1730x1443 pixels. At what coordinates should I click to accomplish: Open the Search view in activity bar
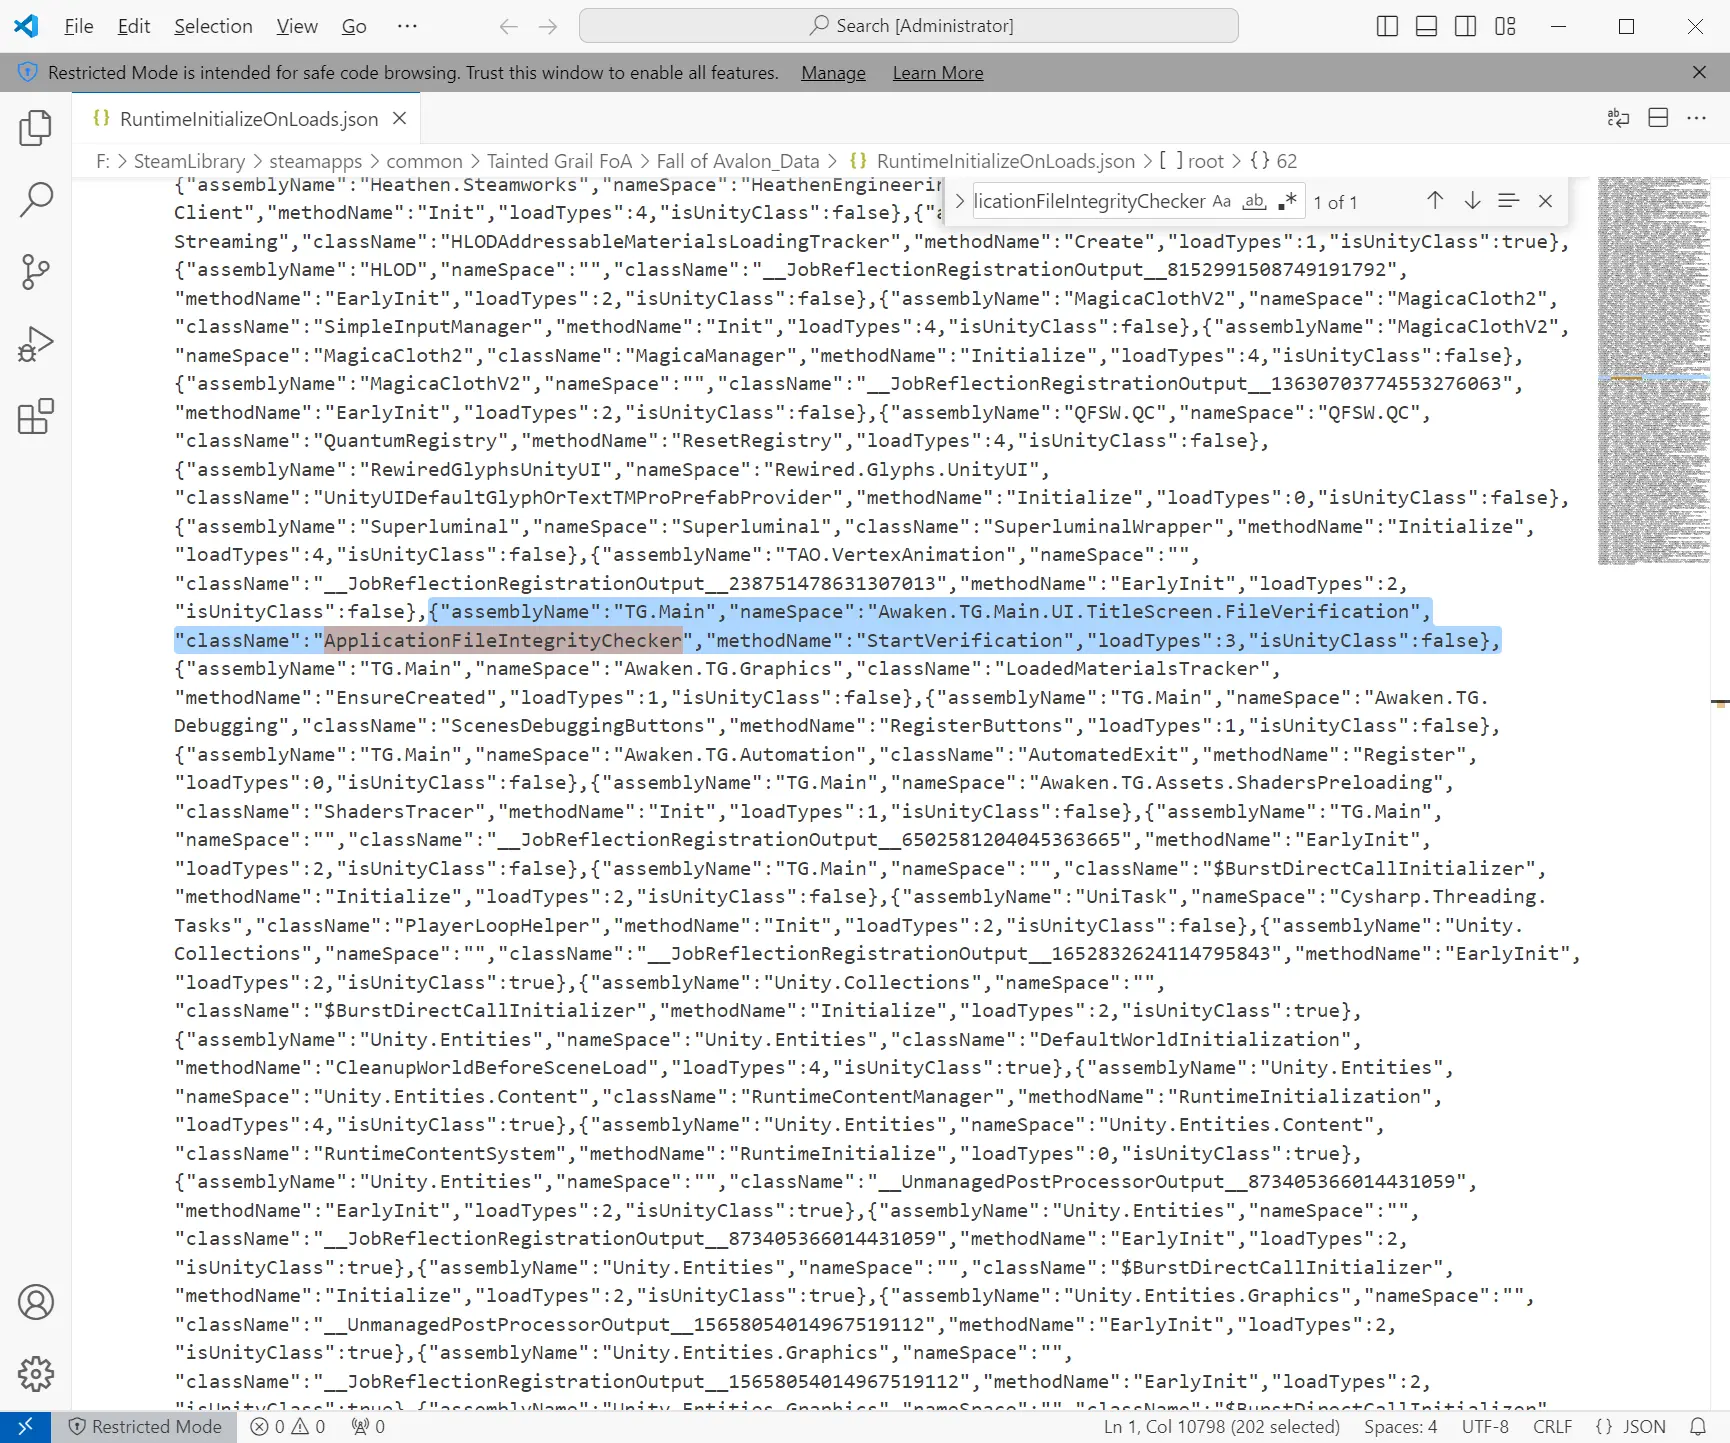pyautogui.click(x=36, y=200)
